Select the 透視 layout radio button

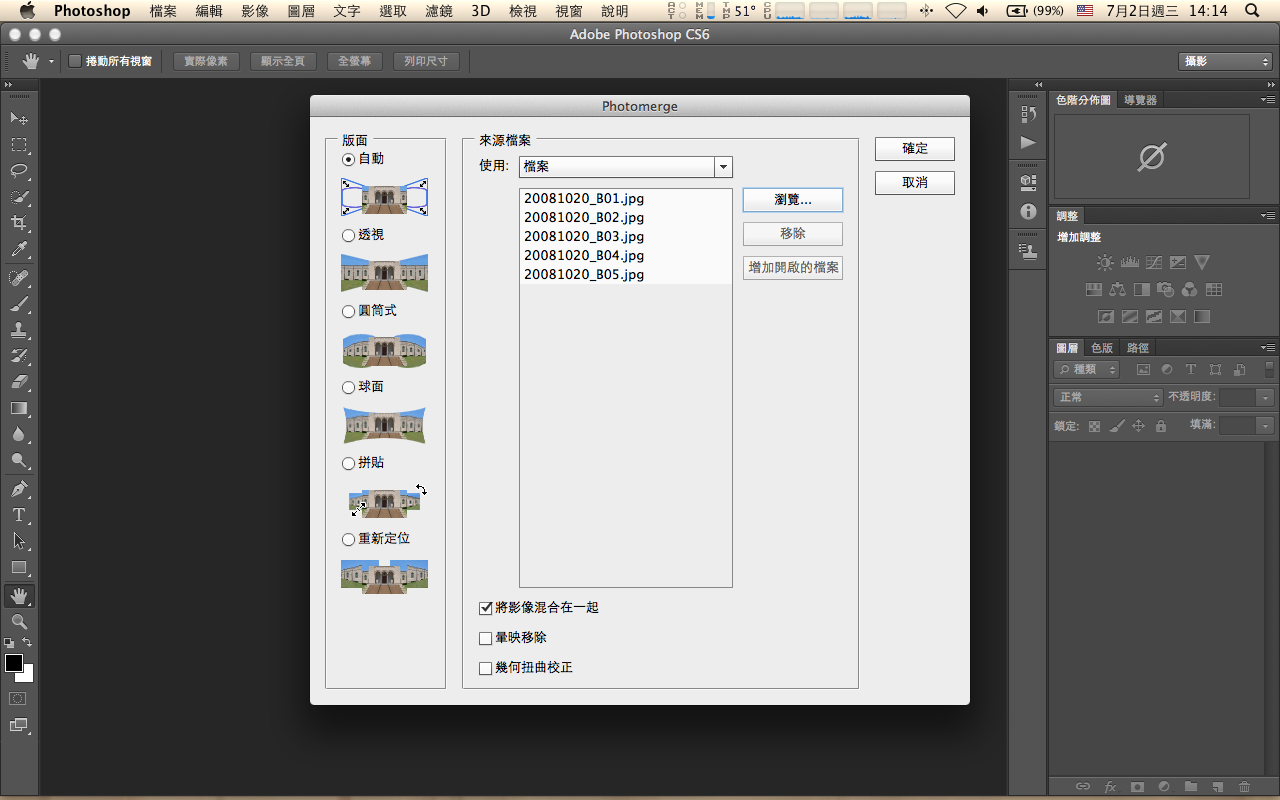[x=348, y=235]
